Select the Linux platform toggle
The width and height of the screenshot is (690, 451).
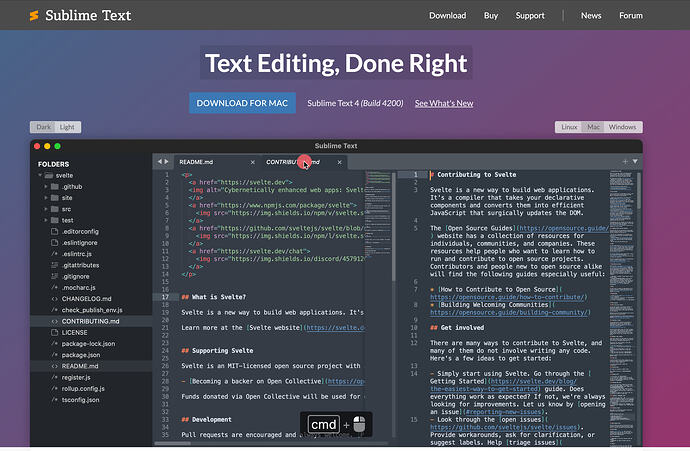click(x=569, y=127)
